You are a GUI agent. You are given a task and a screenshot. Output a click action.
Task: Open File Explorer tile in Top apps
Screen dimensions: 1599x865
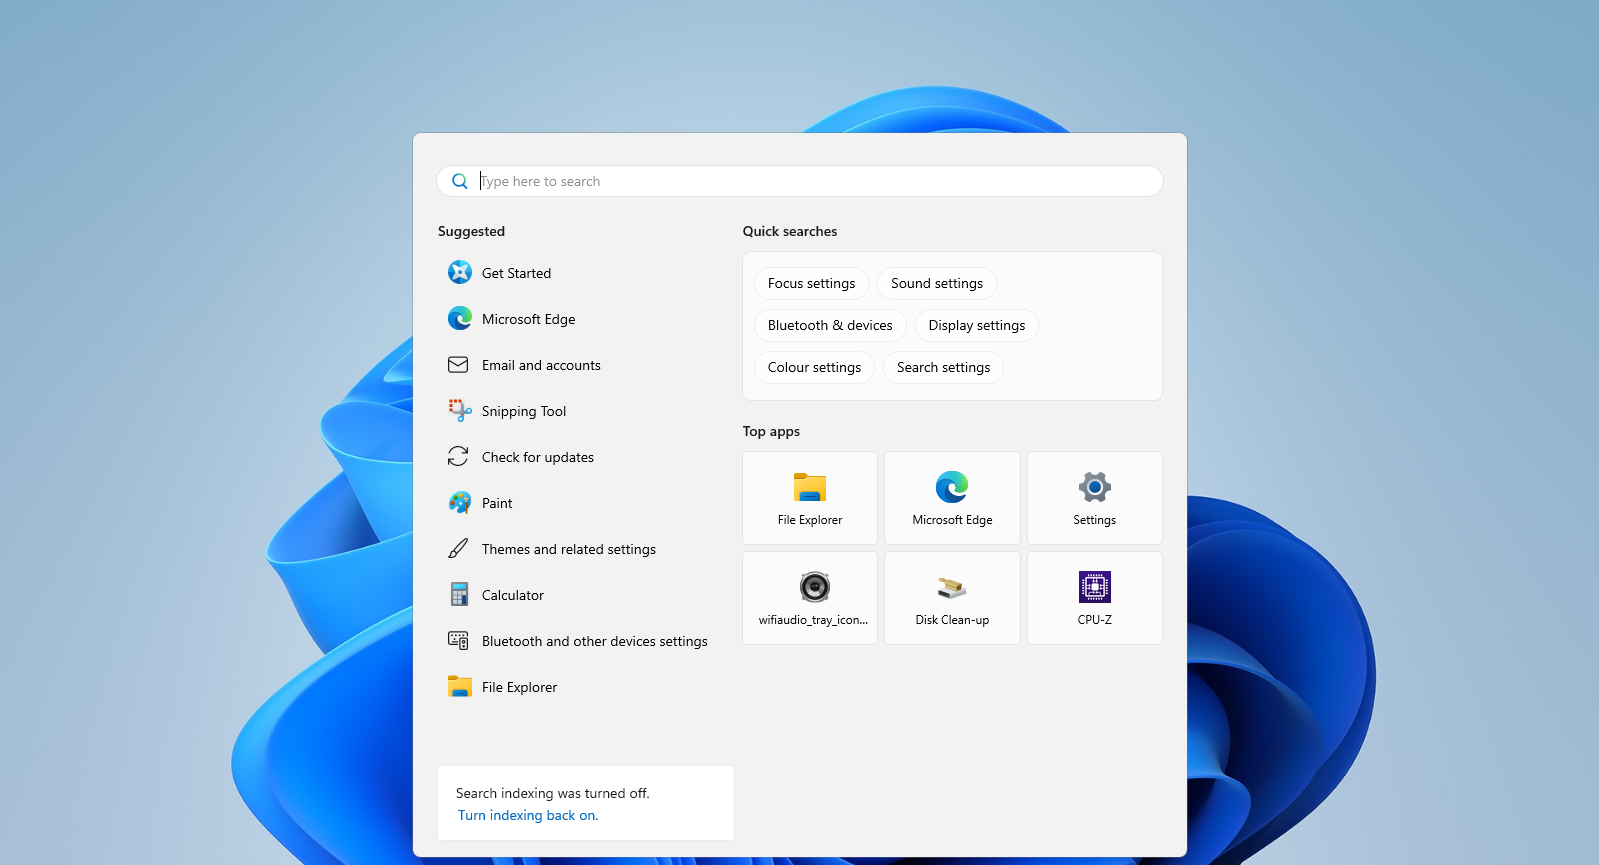810,498
